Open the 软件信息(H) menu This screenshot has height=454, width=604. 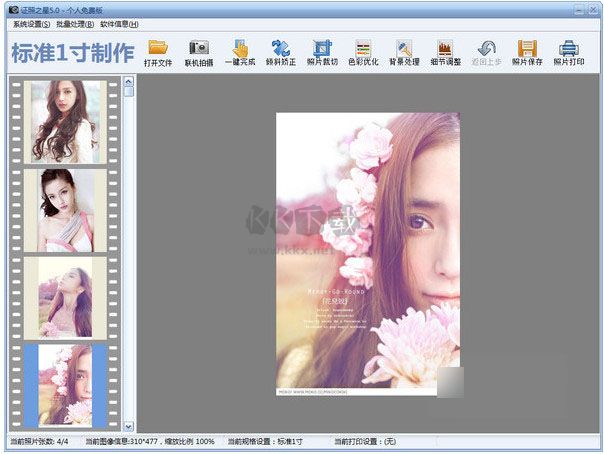tap(119, 23)
